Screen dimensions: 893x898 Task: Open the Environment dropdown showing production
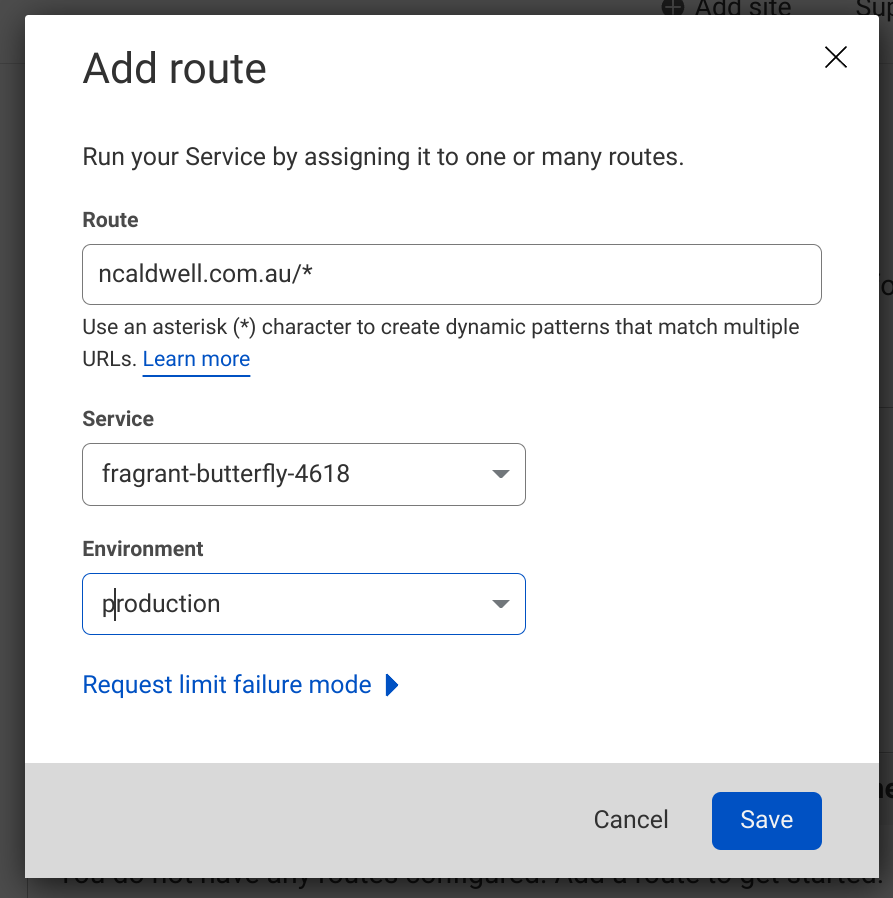(x=303, y=604)
